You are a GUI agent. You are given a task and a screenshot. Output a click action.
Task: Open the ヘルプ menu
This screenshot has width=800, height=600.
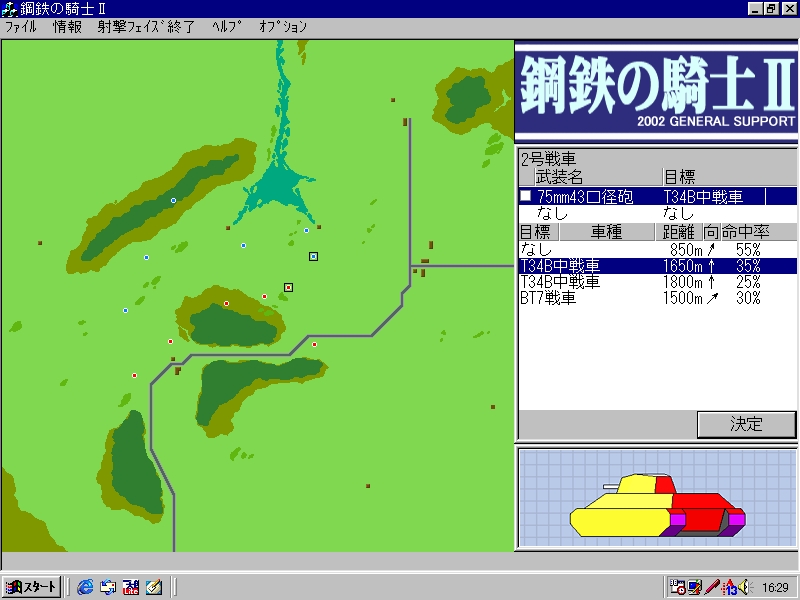227,27
